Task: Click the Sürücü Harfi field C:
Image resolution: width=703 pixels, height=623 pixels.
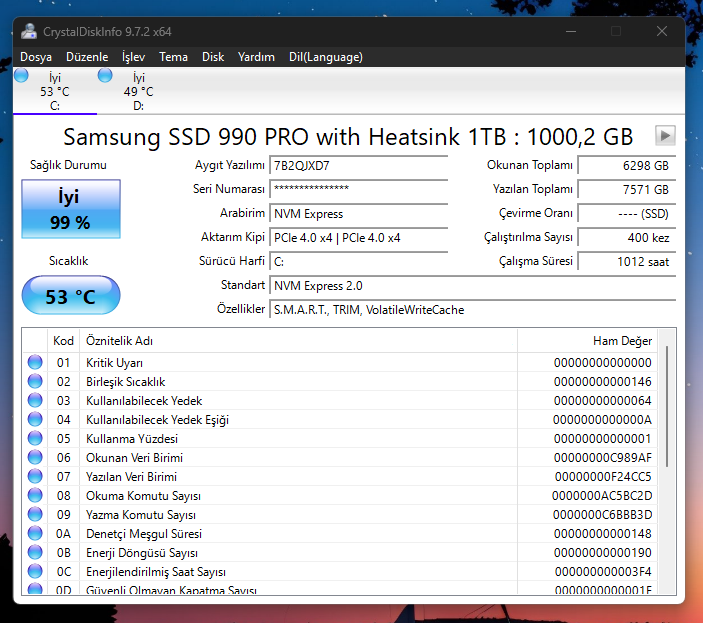Action: [x=359, y=261]
